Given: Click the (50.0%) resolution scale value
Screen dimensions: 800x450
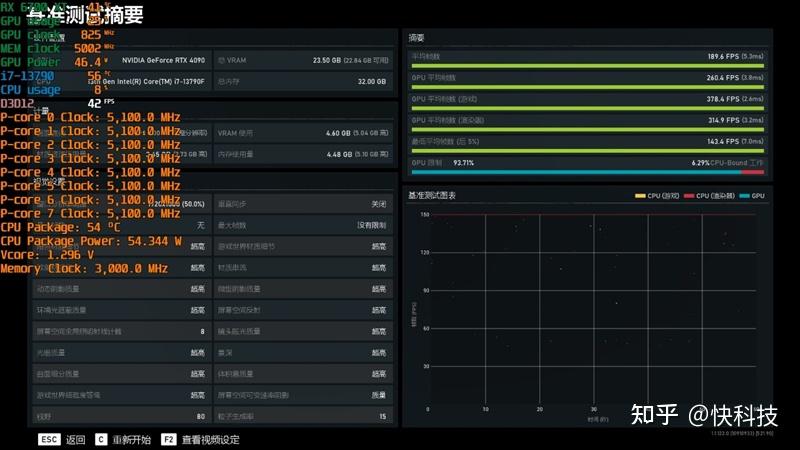Looking at the screenshot, I should (x=193, y=204).
